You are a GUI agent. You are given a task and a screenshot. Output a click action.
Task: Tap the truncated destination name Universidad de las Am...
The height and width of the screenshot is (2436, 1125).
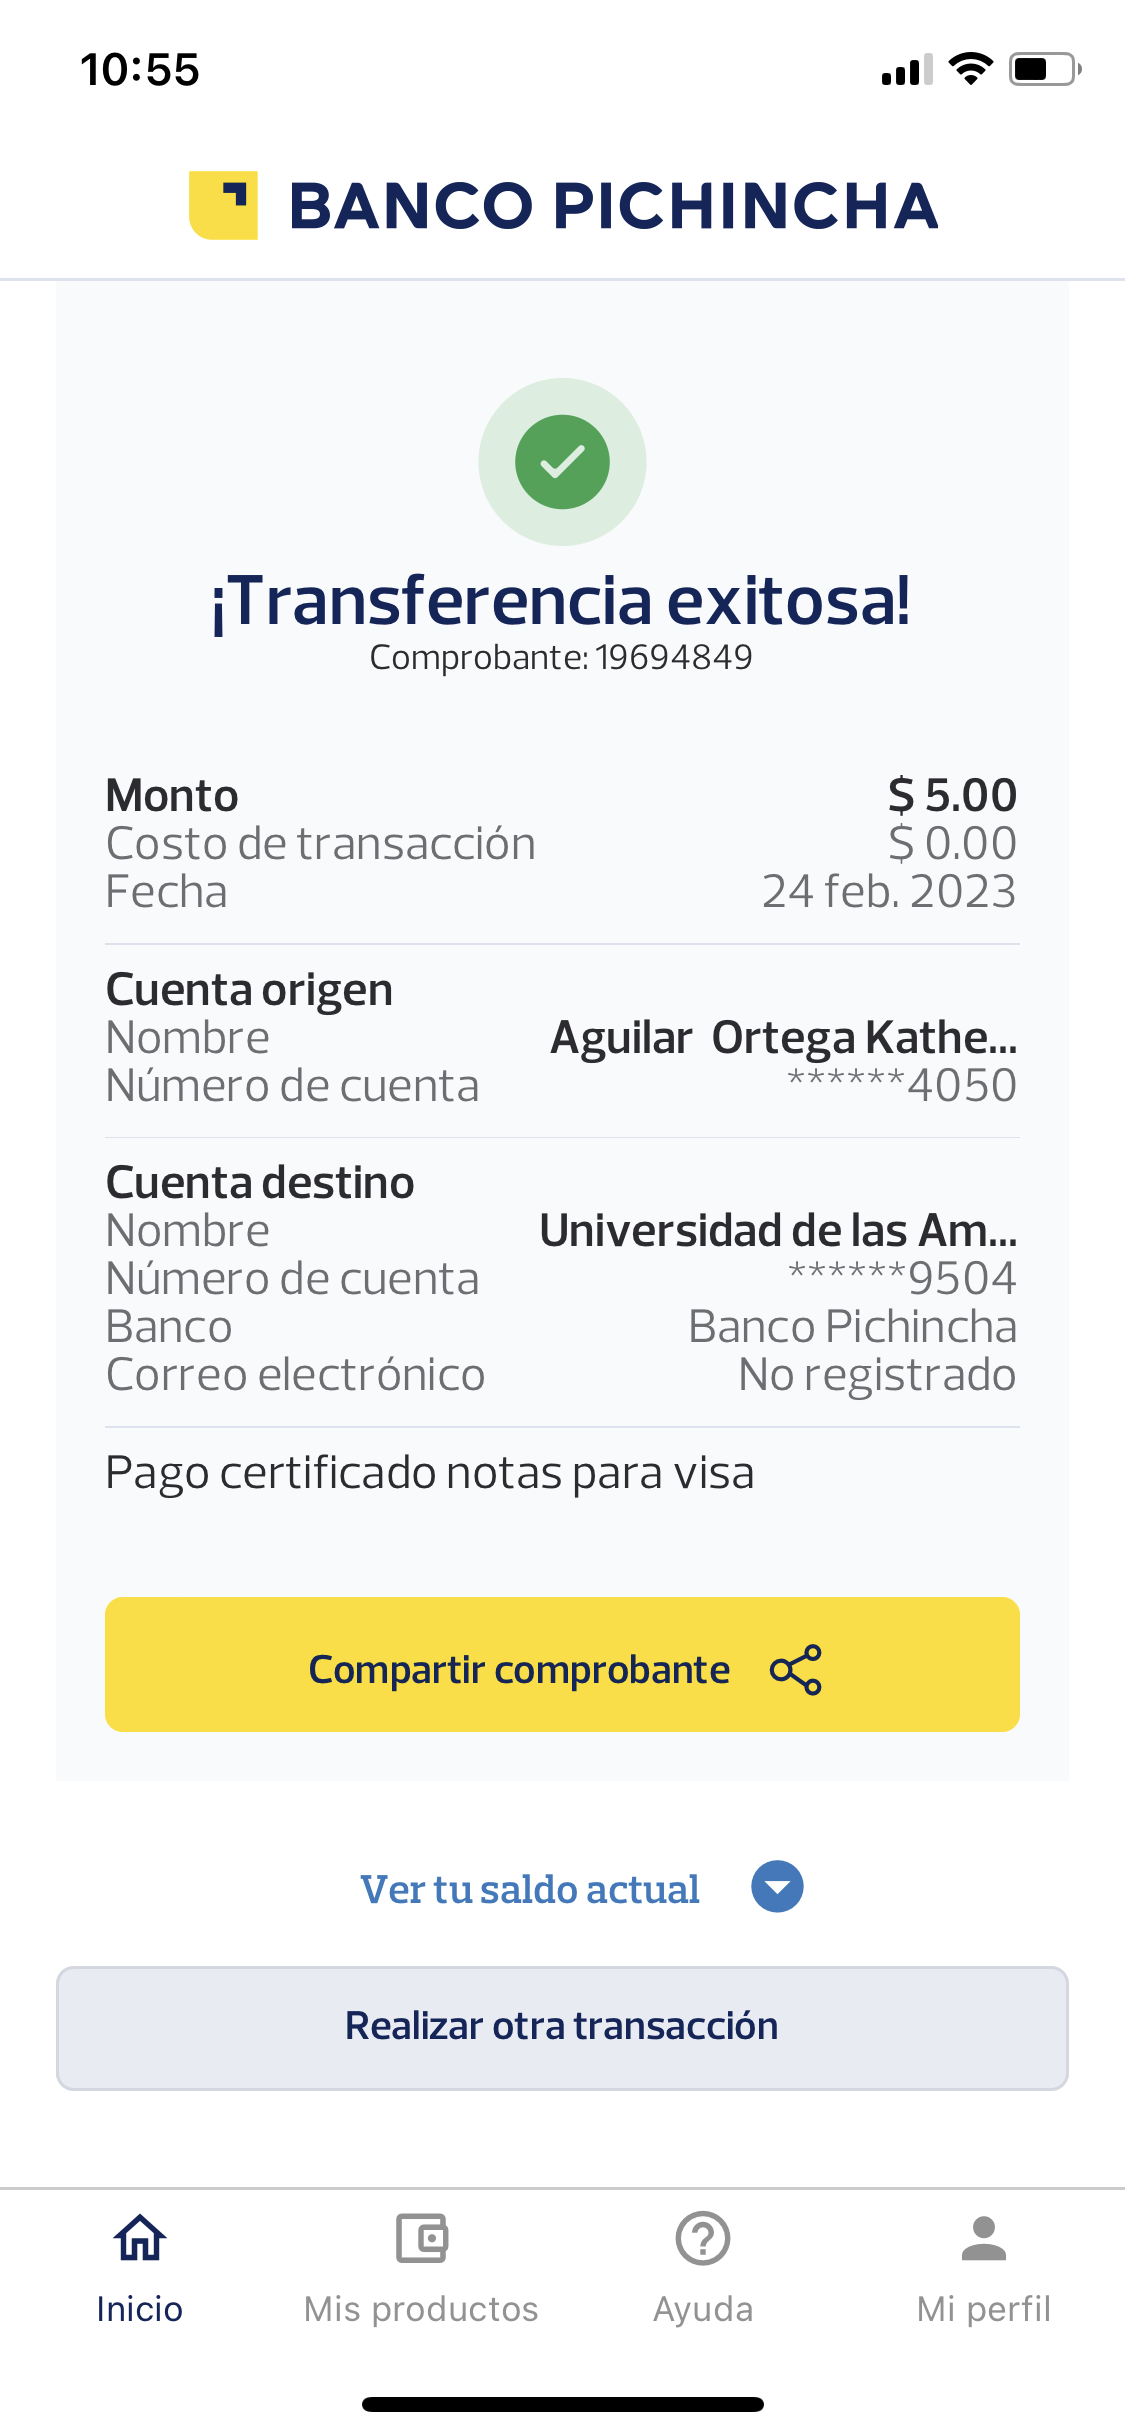tap(778, 1231)
